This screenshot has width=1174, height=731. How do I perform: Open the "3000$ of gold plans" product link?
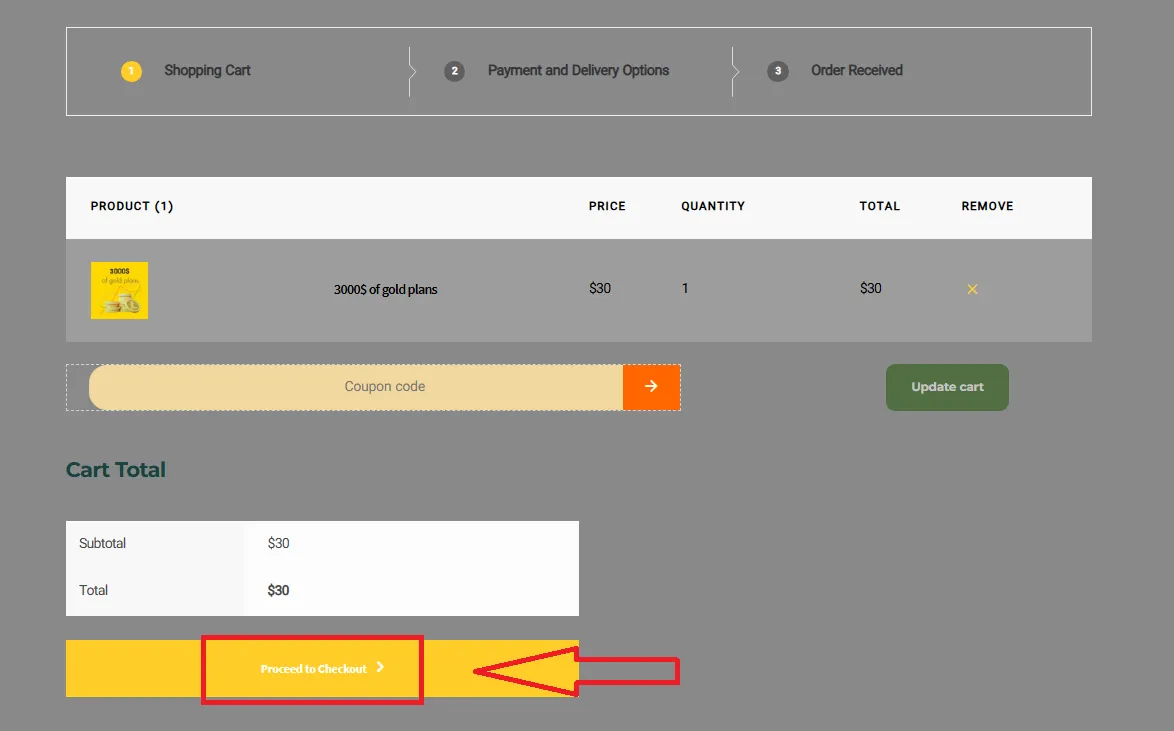point(385,290)
